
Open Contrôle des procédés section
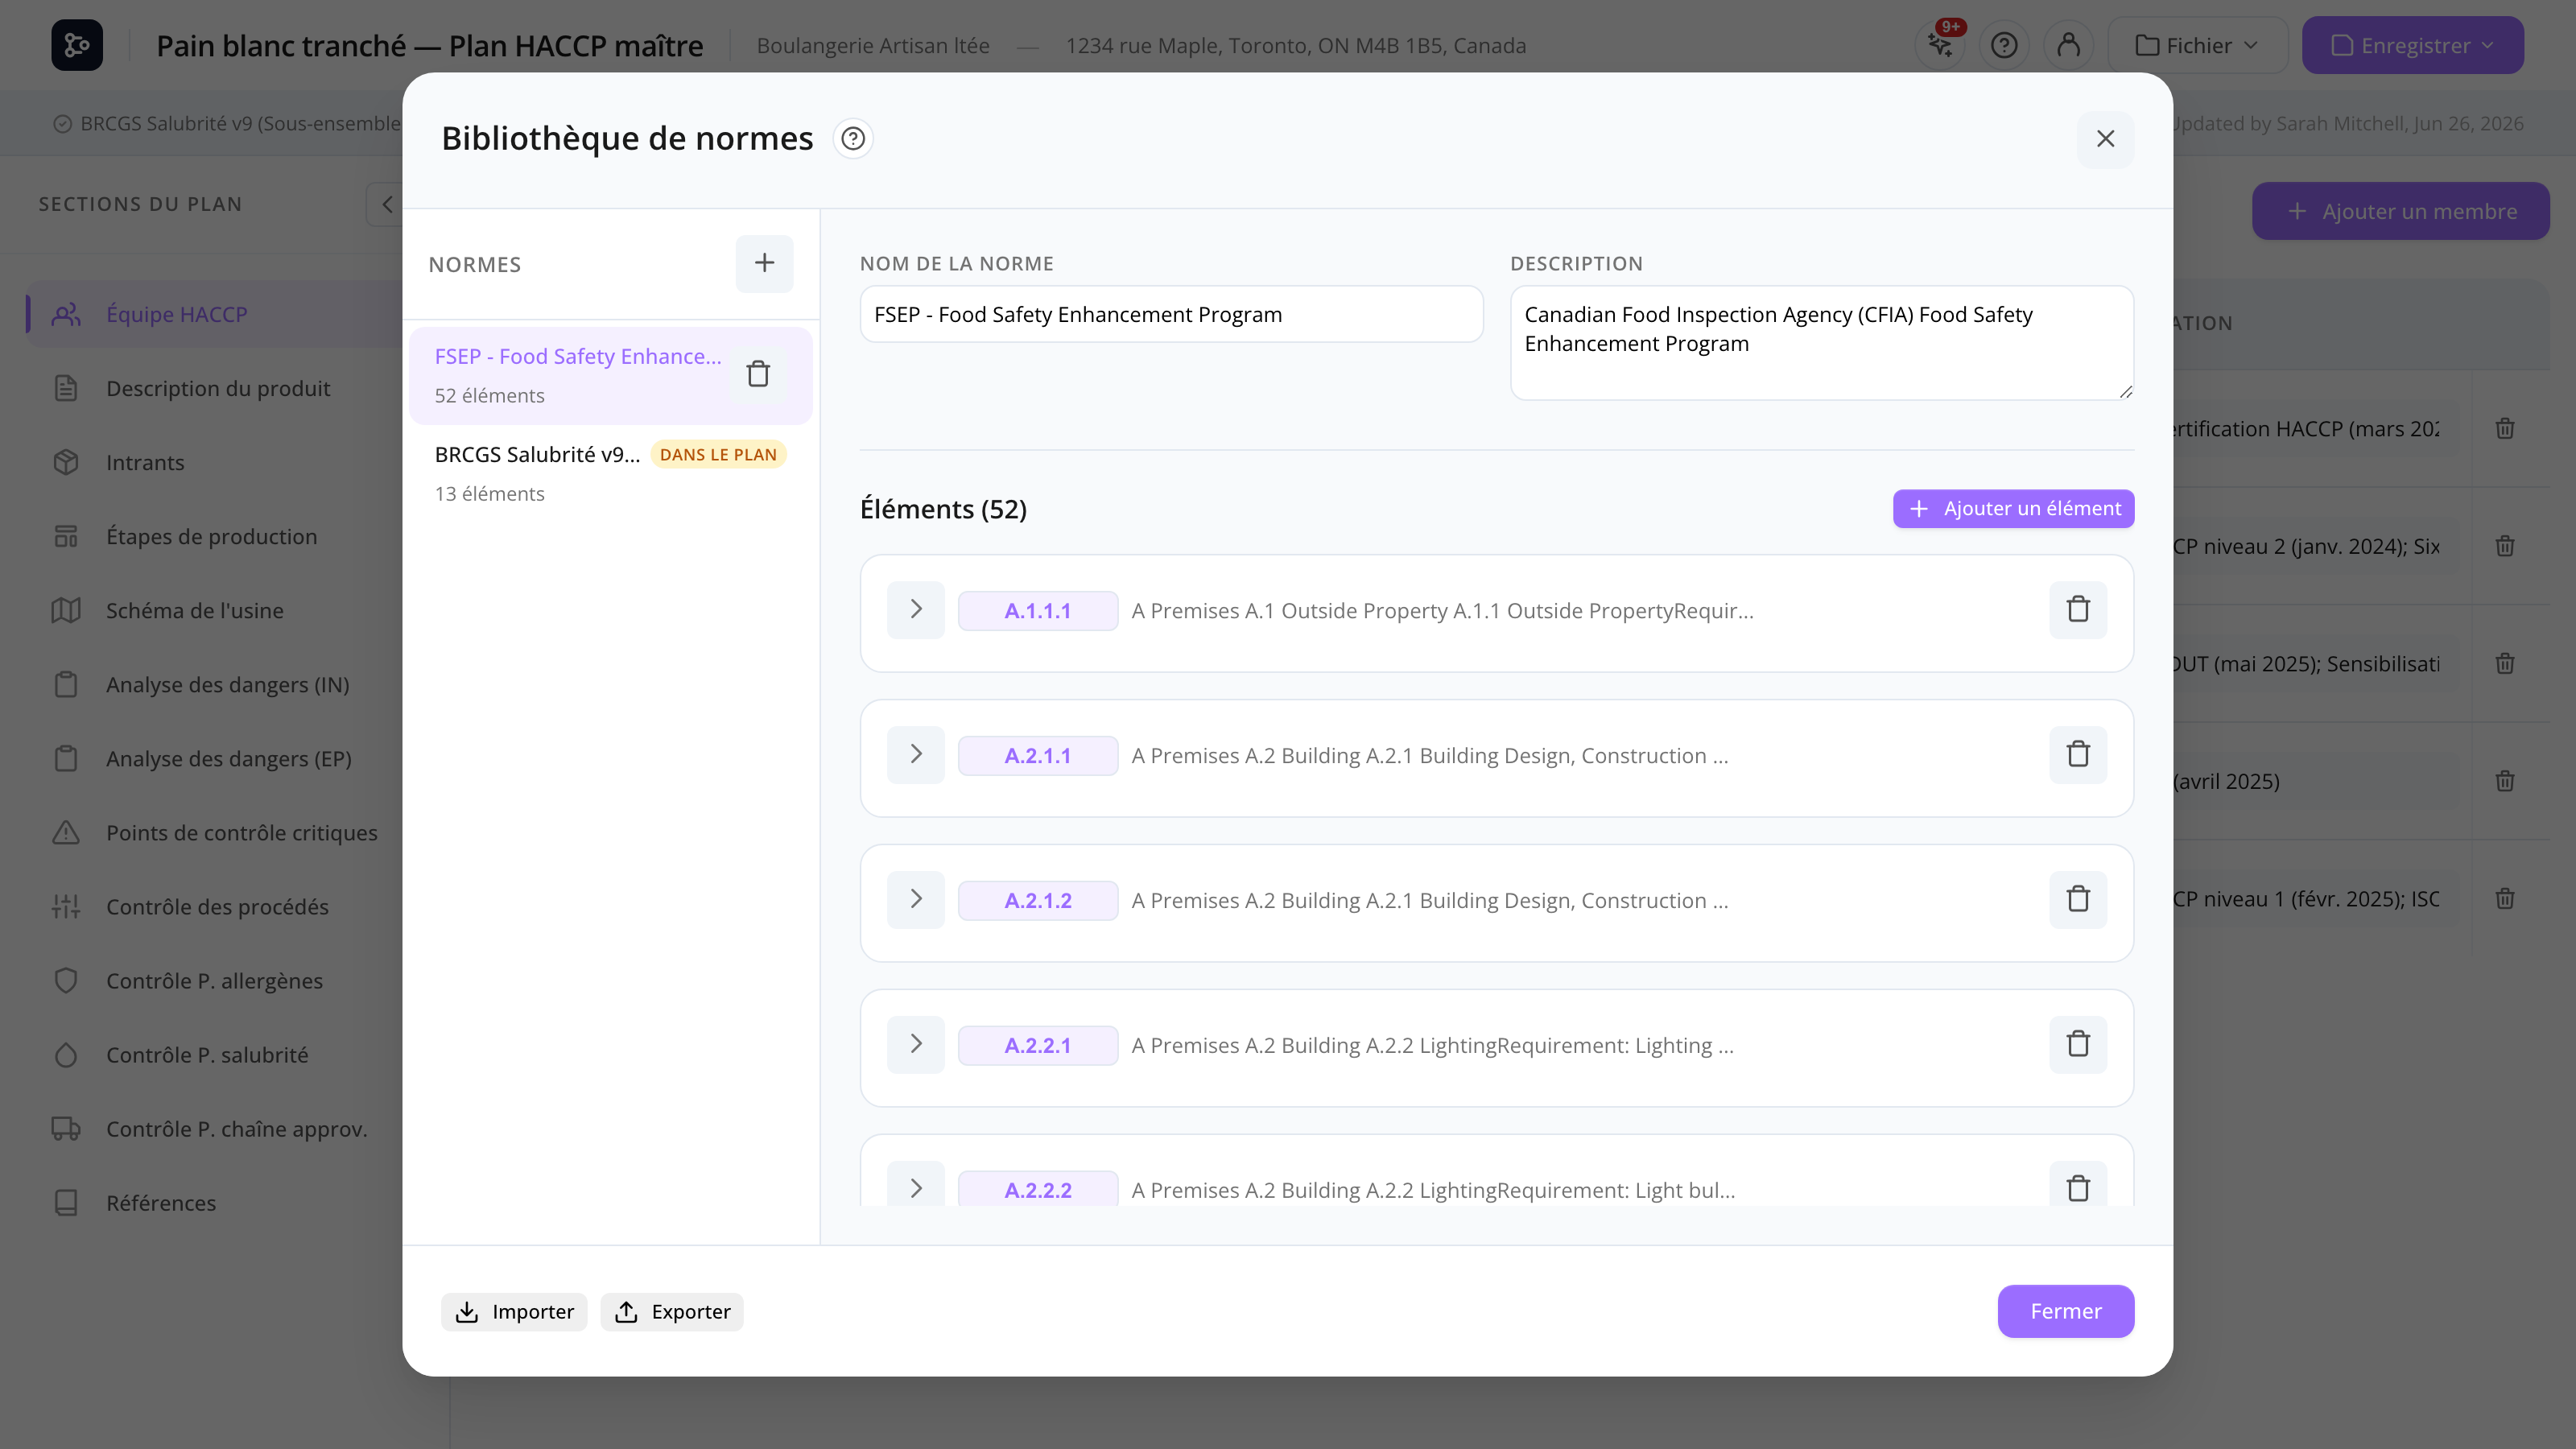pyautogui.click(x=215, y=906)
